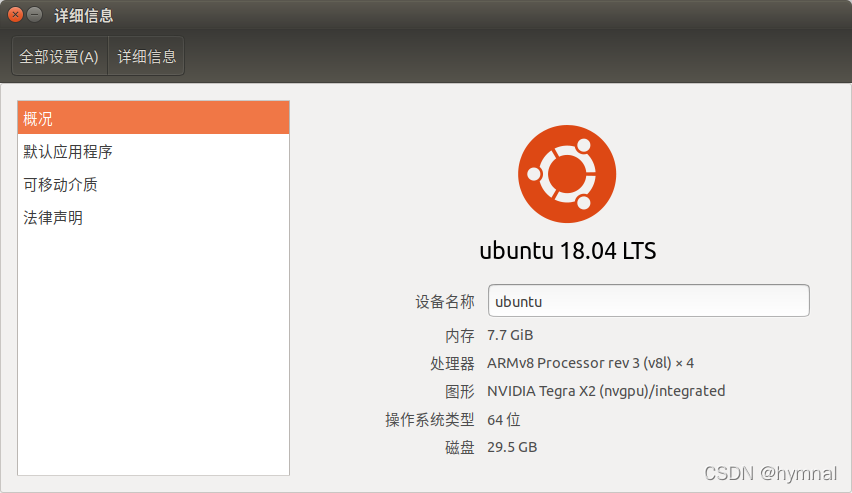Click the 内存 label
The height and width of the screenshot is (493, 852).
[x=460, y=335]
